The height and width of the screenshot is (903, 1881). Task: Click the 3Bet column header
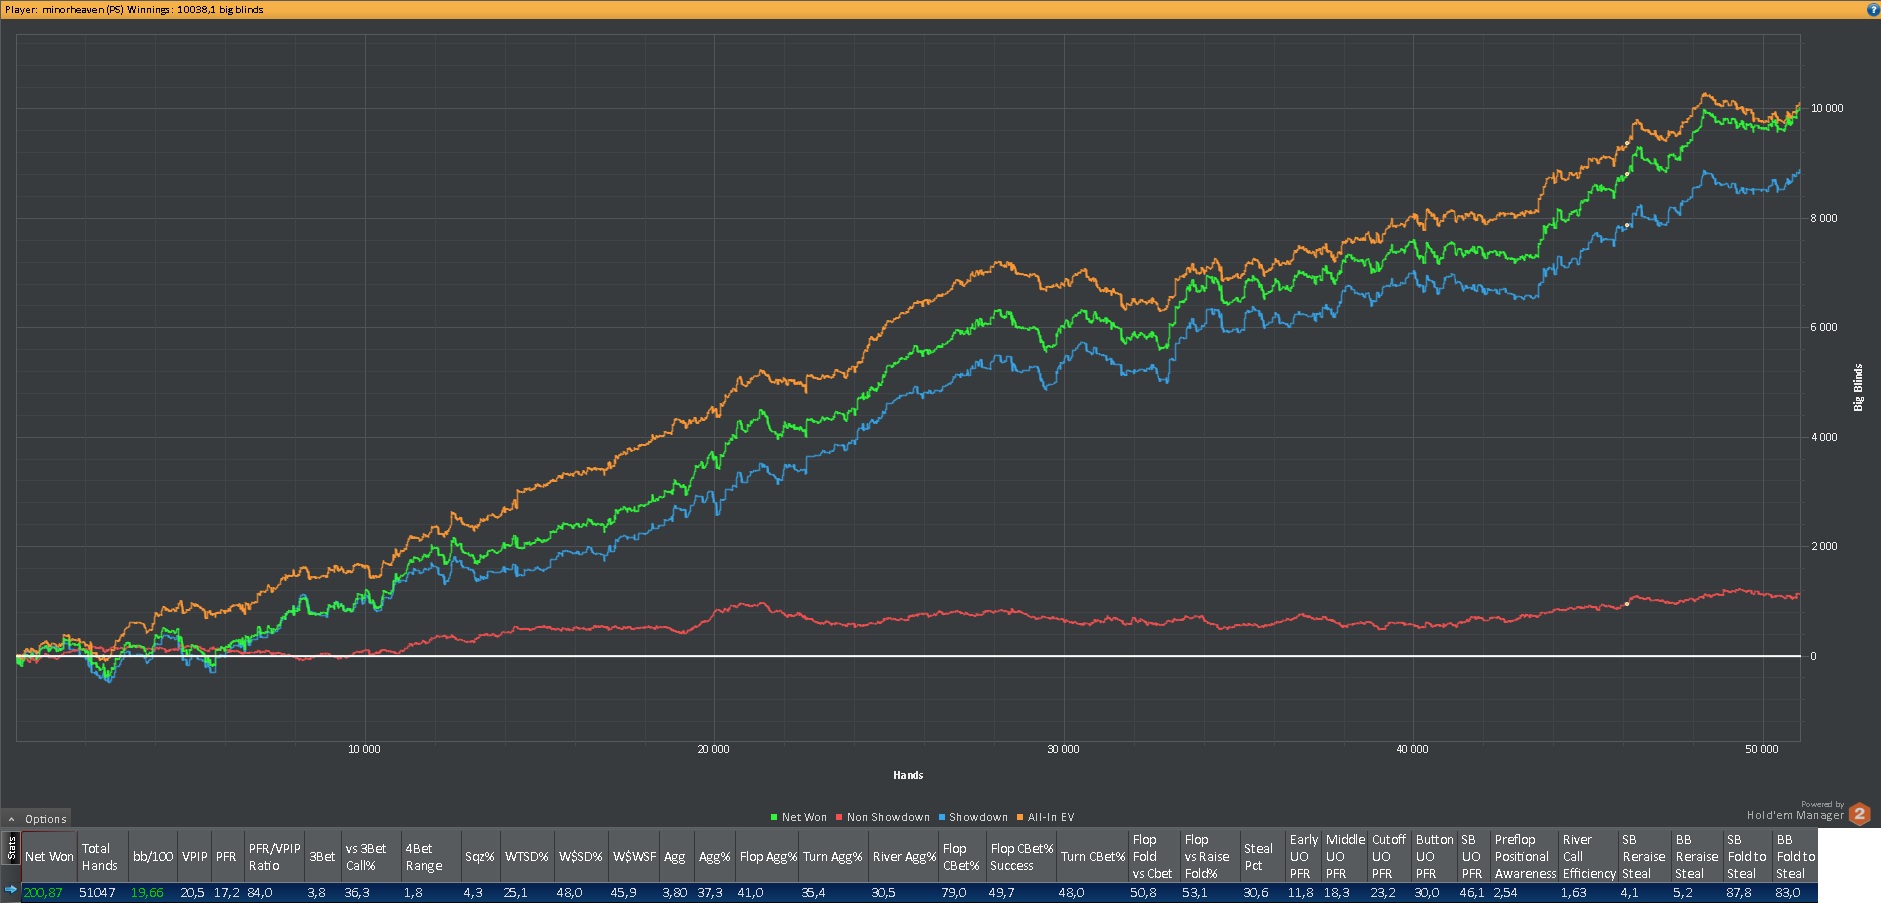point(322,856)
